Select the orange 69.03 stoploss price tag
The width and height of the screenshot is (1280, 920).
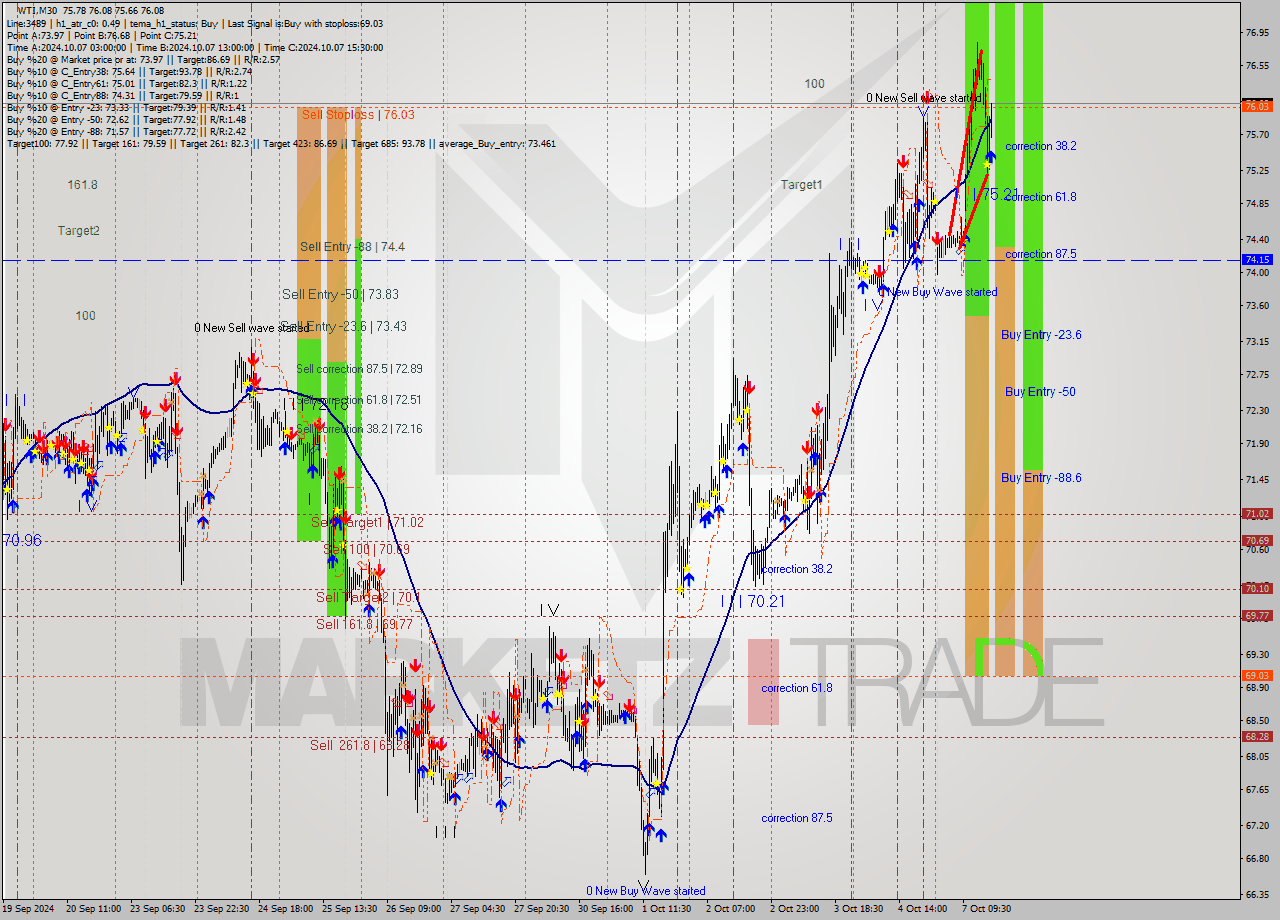point(1257,675)
